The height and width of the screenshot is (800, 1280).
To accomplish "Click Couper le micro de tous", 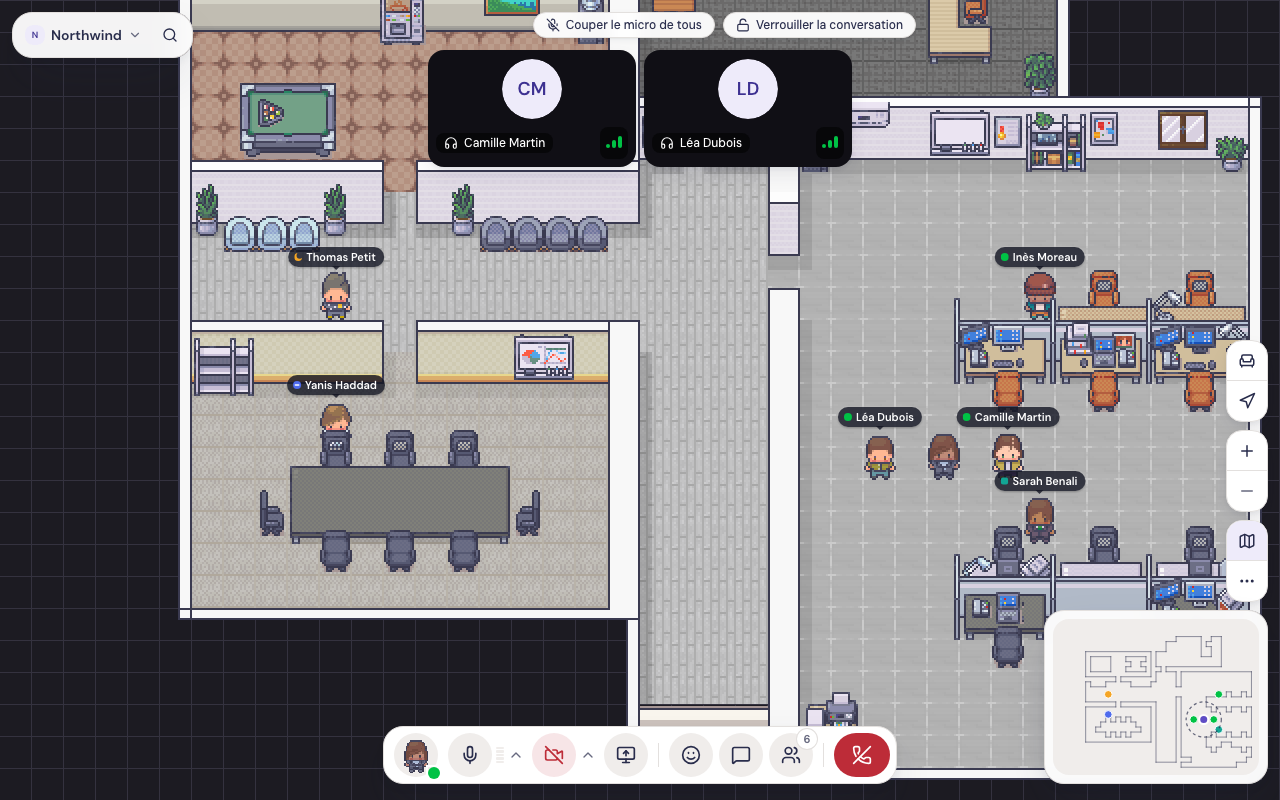I will (624, 25).
